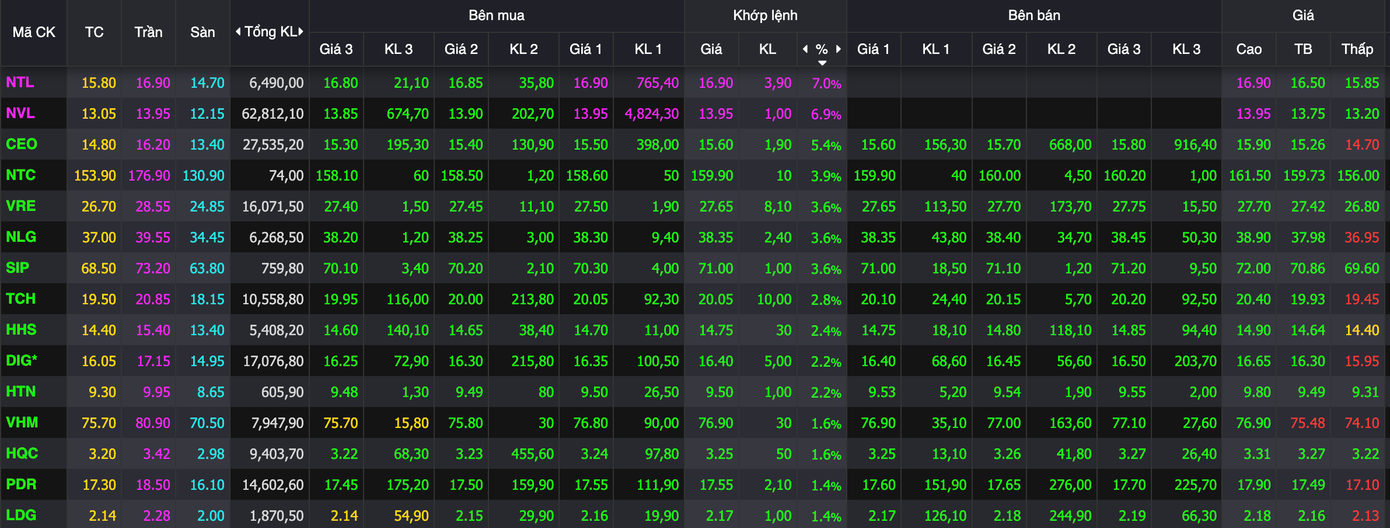Open VHM stock details

pyautogui.click(x=21, y=423)
